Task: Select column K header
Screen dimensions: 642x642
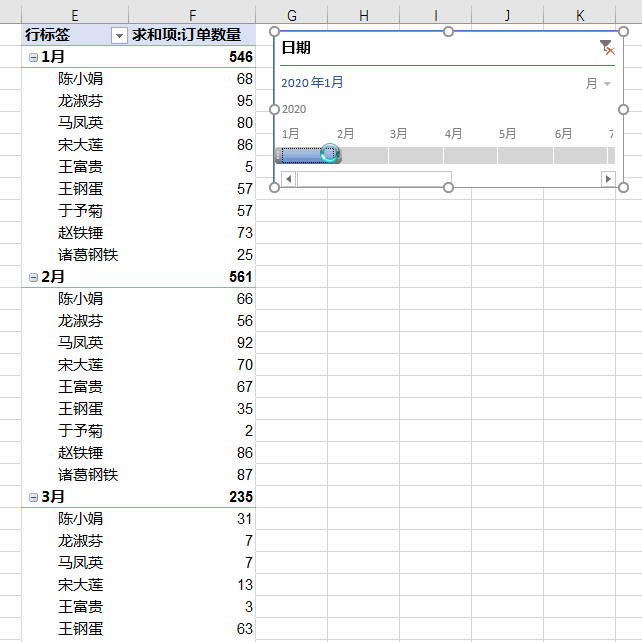Action: 580,15
